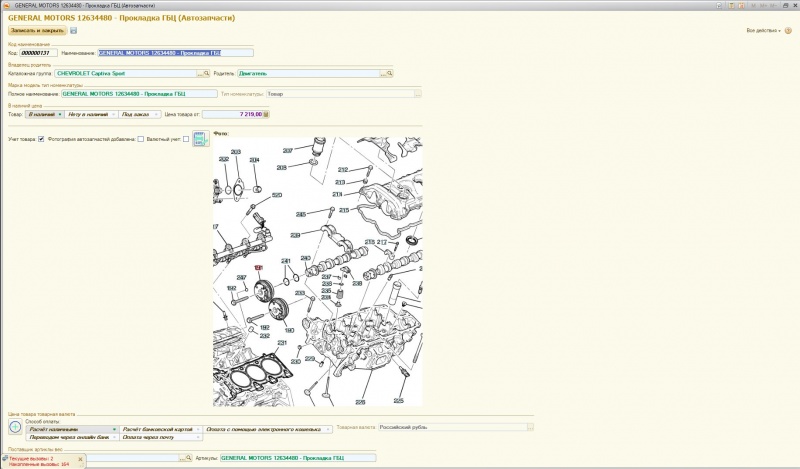Image resolution: width=800 pixels, height=469 pixels.
Task: Select Расчёт банковской картой payment method
Action: [161, 430]
